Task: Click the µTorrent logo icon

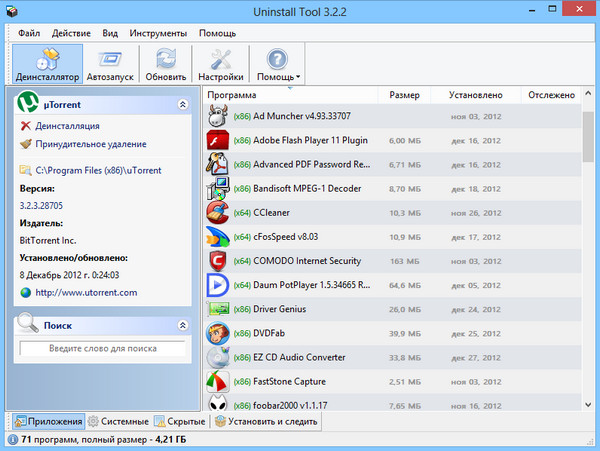Action: point(28,102)
